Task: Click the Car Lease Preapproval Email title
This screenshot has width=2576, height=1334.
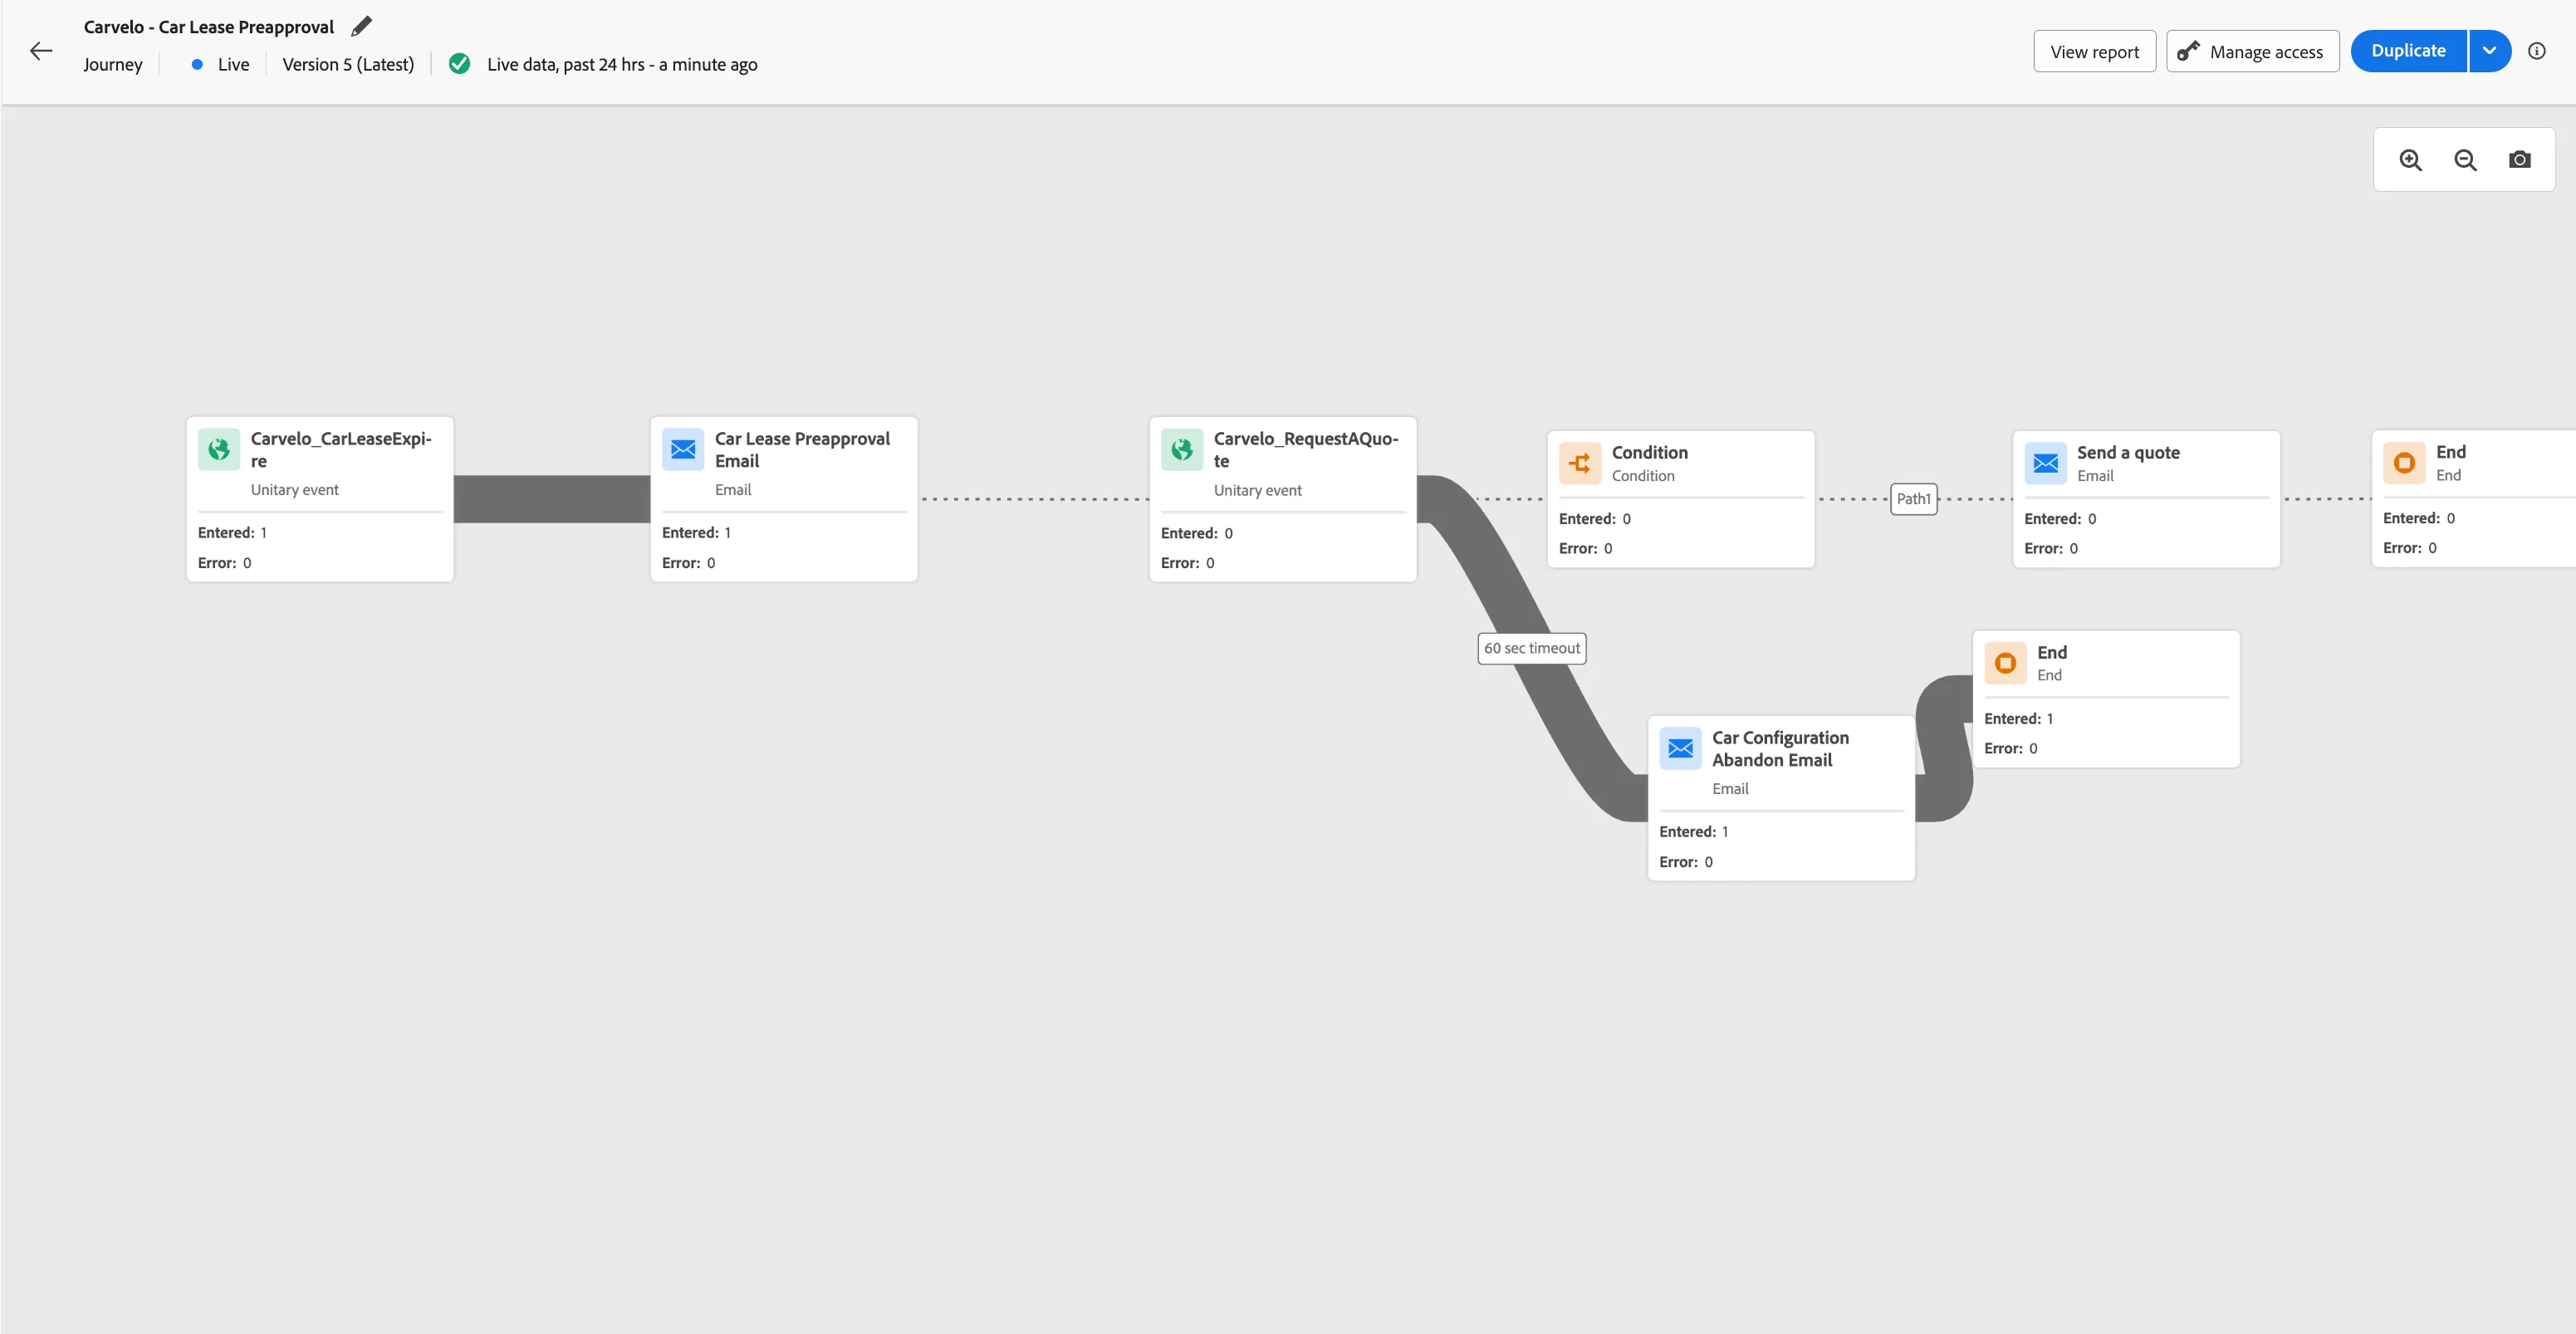Action: [x=802, y=450]
